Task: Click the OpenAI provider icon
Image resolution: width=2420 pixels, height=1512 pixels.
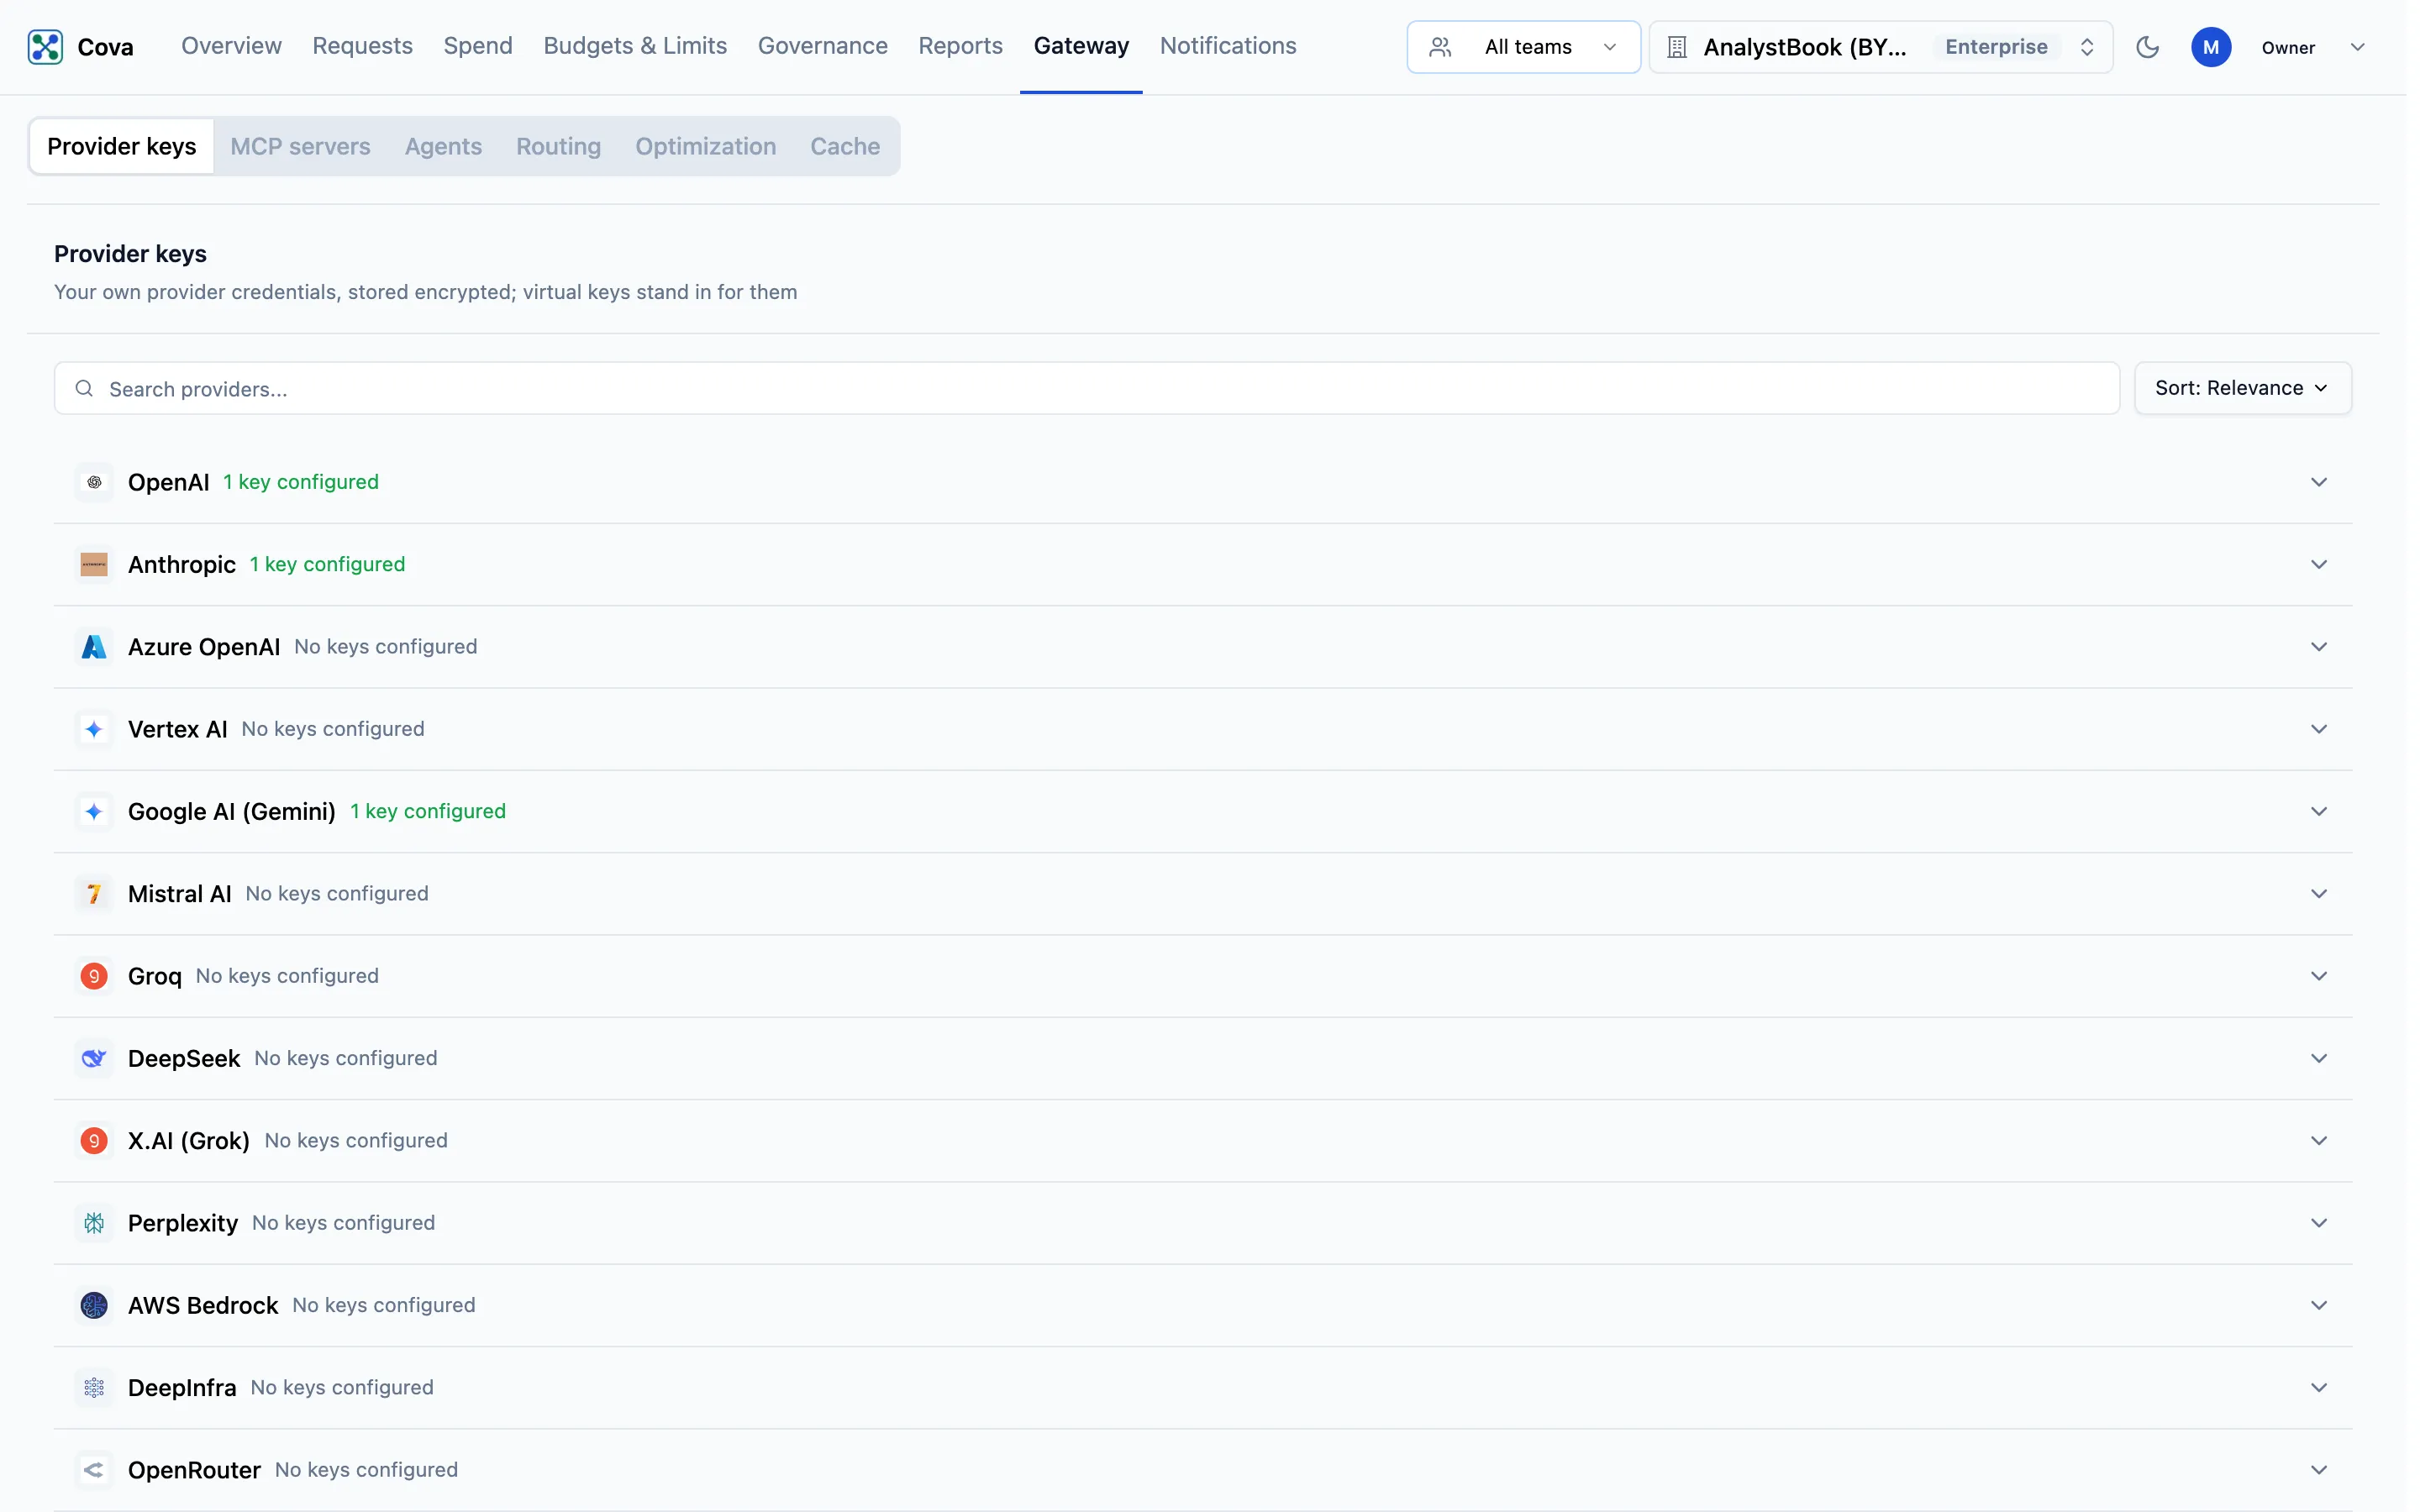Action: (x=94, y=482)
